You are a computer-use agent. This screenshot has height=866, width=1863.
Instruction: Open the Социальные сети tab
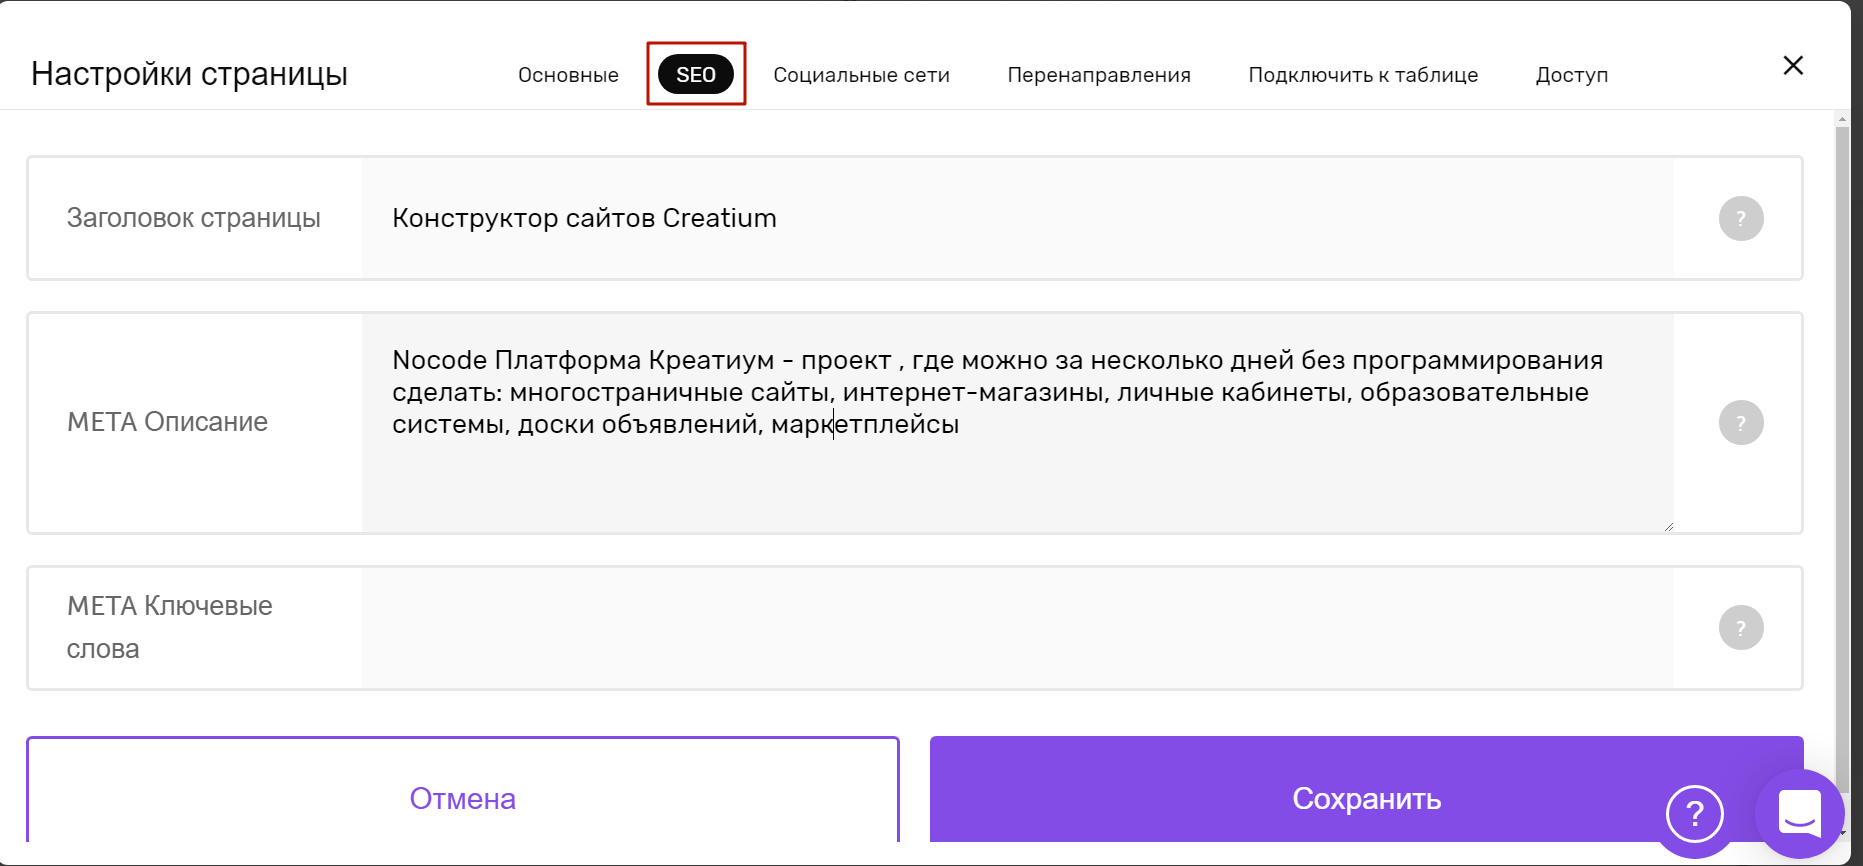(862, 75)
